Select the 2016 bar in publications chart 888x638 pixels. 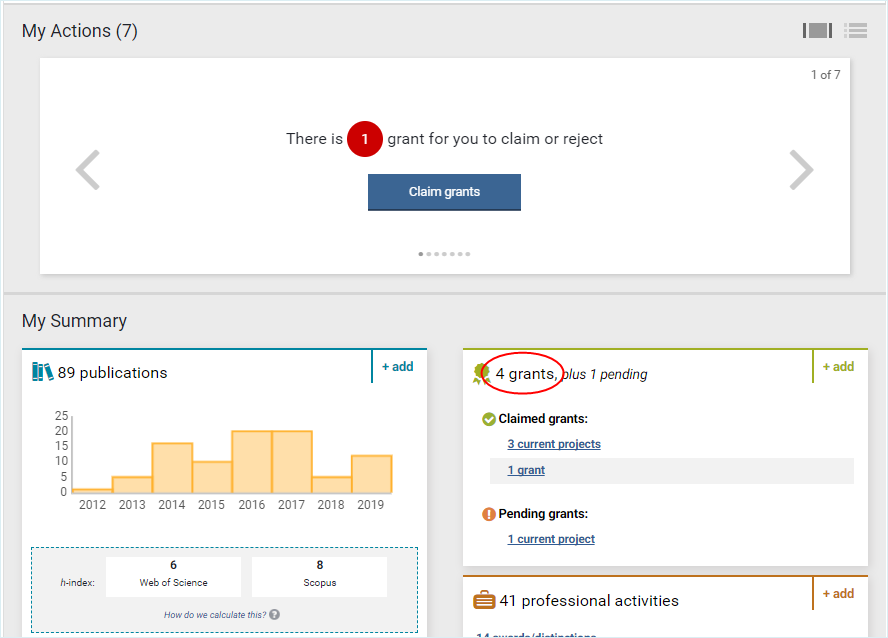252,462
